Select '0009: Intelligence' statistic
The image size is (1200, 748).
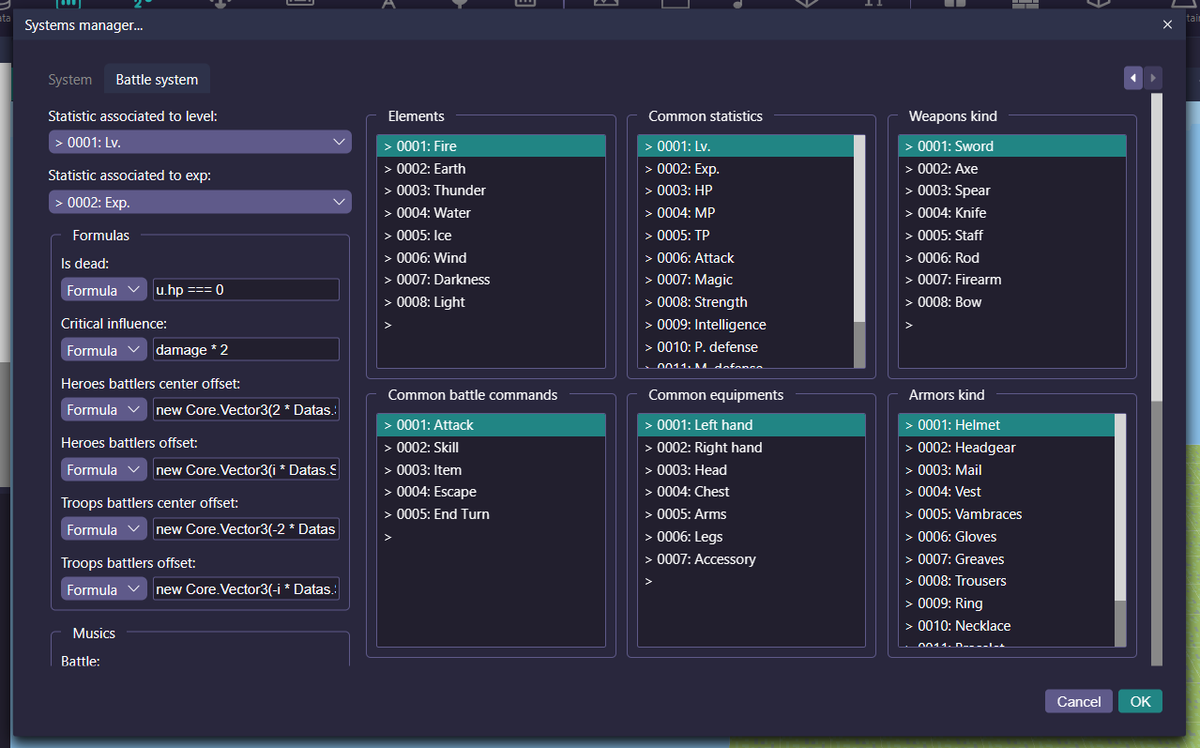tap(745, 324)
